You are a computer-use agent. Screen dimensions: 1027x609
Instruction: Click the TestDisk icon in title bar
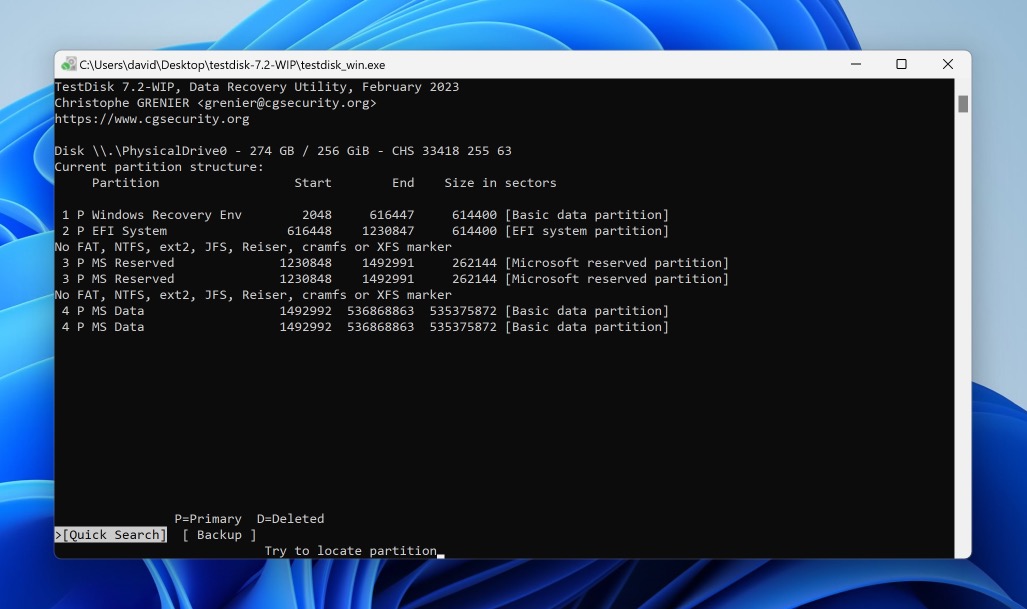(68, 64)
